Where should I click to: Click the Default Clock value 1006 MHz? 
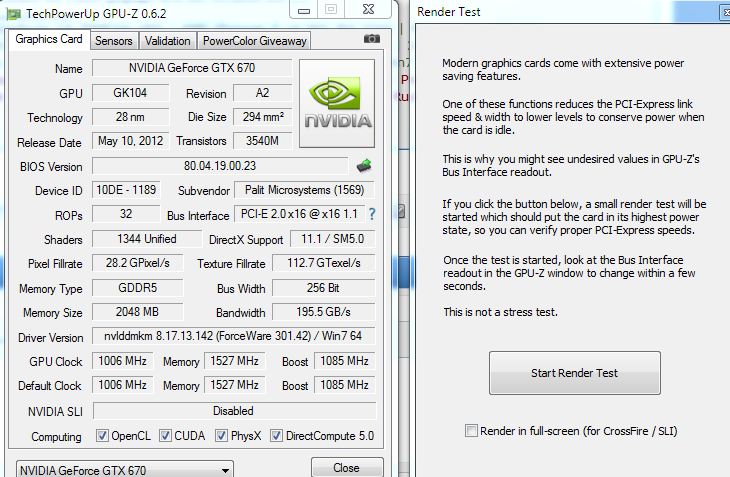[x=122, y=385]
